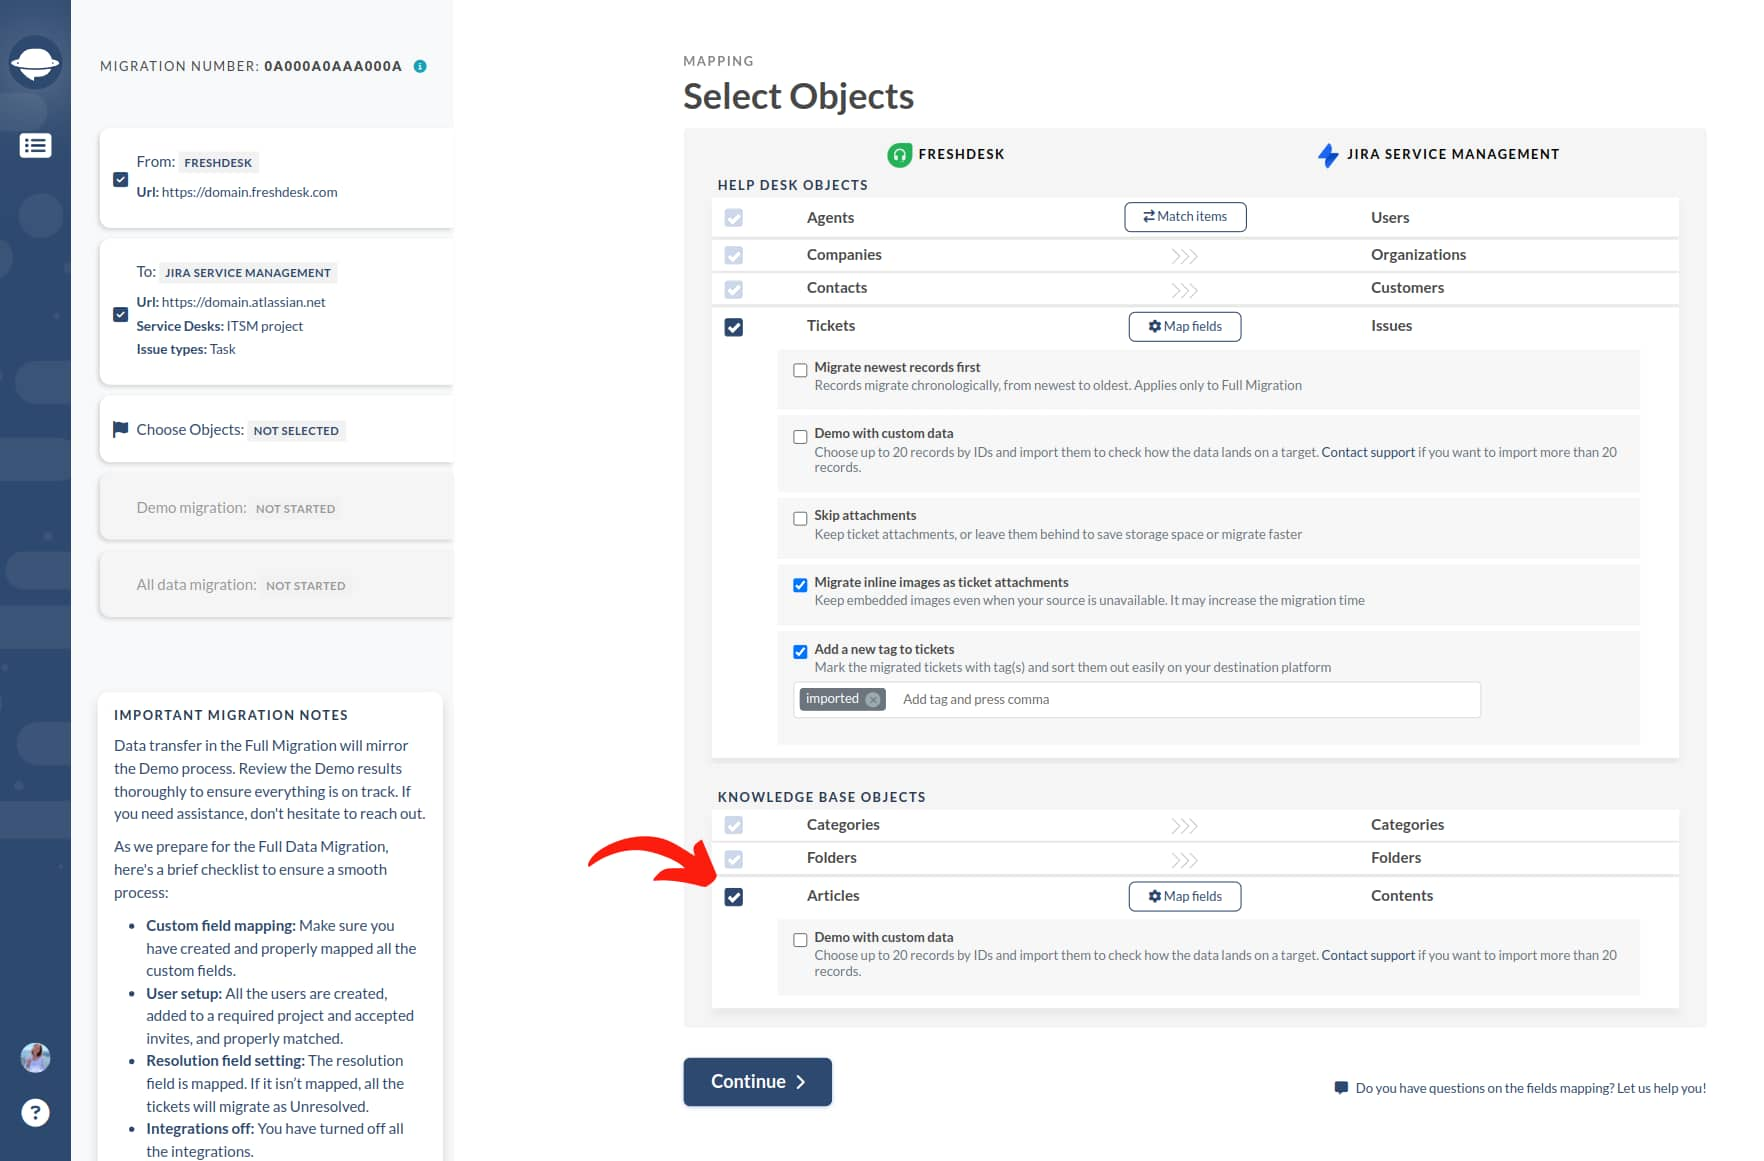Click the flag icon beside Choose Objects
The image size is (1764, 1161).
(x=121, y=430)
